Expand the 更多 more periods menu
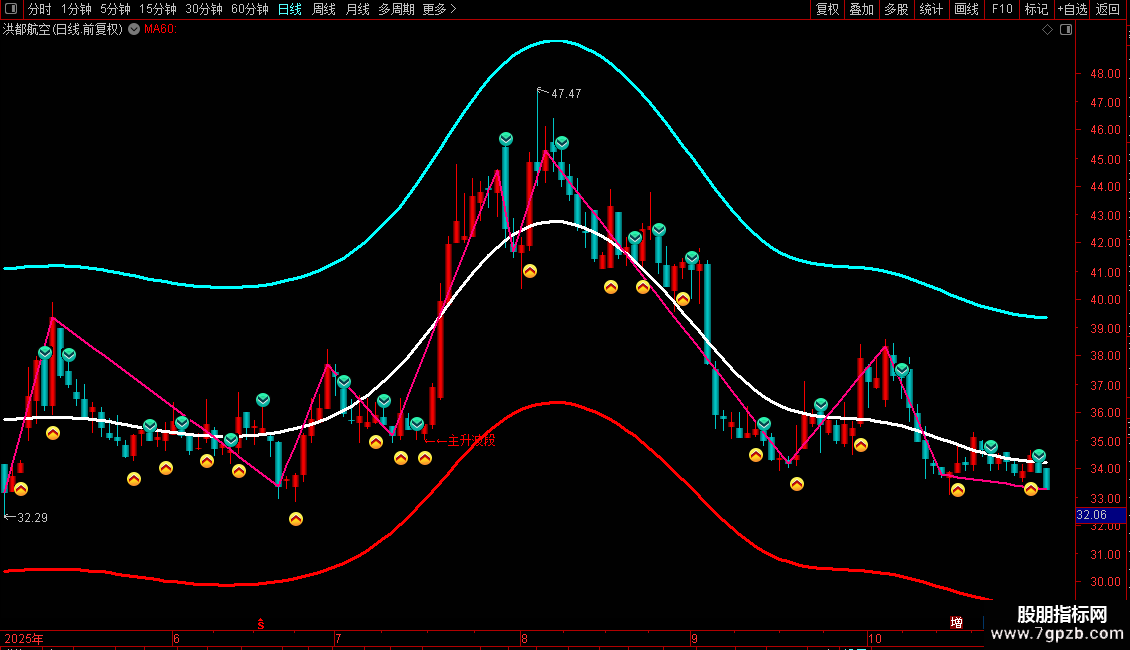 [439, 9]
